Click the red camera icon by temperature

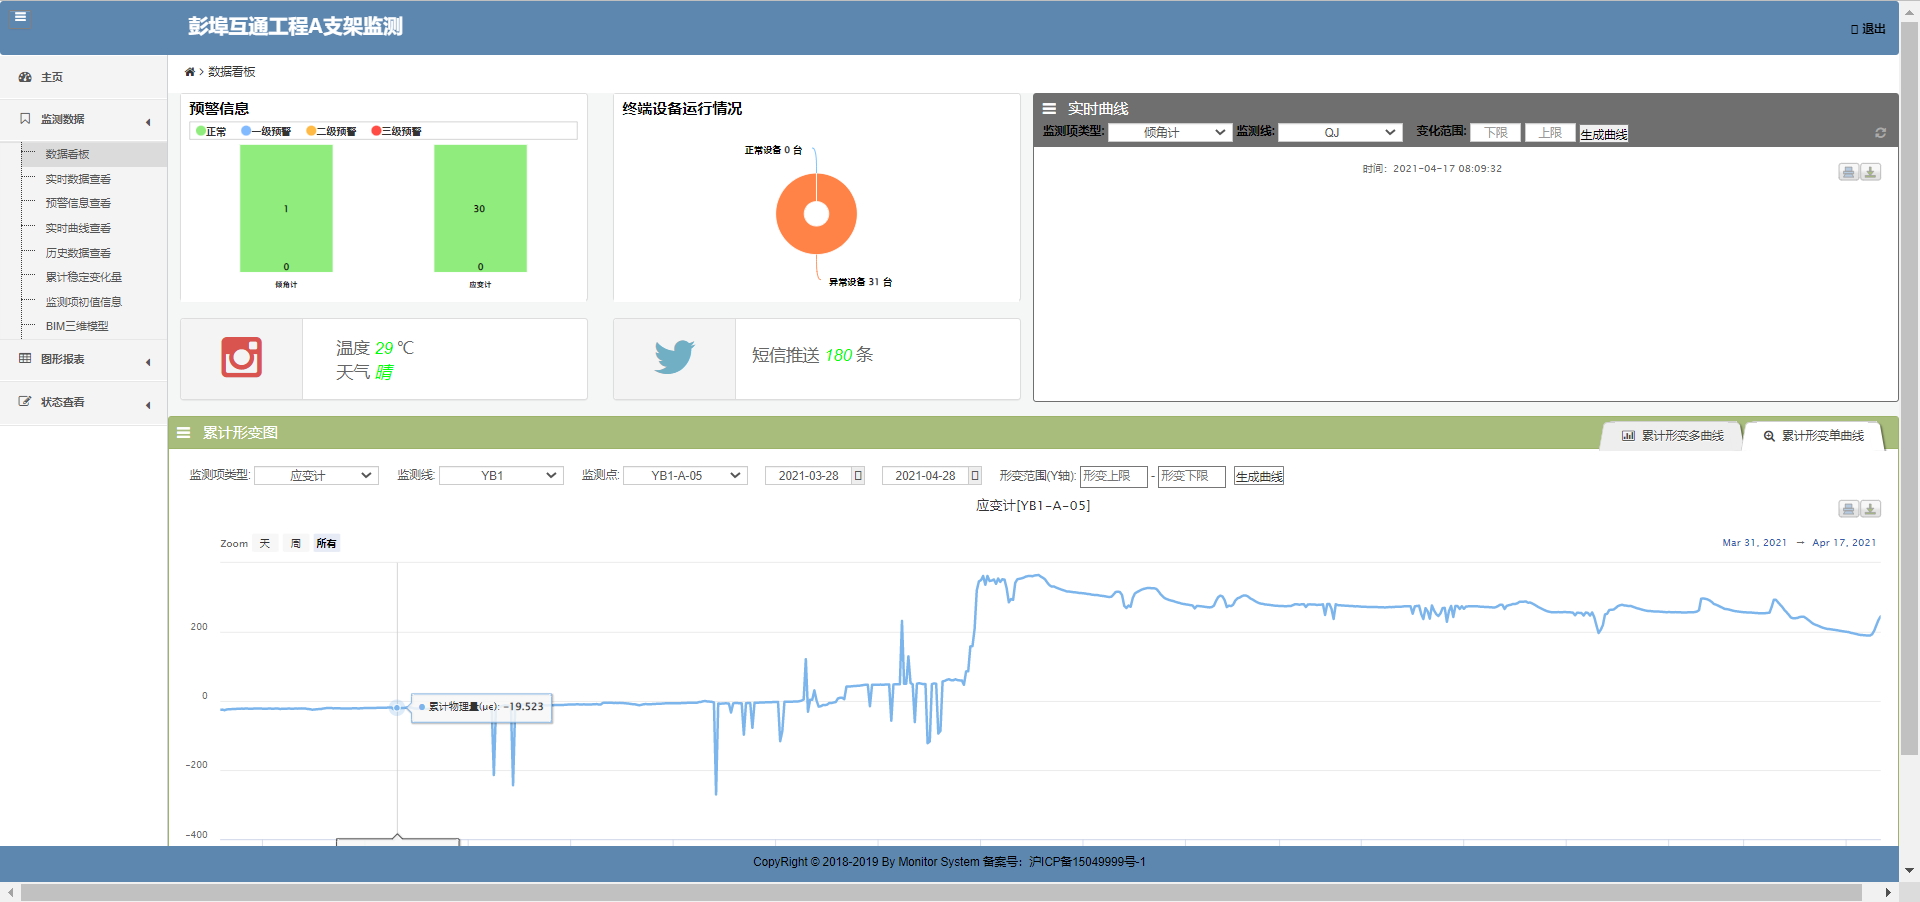pyautogui.click(x=241, y=358)
